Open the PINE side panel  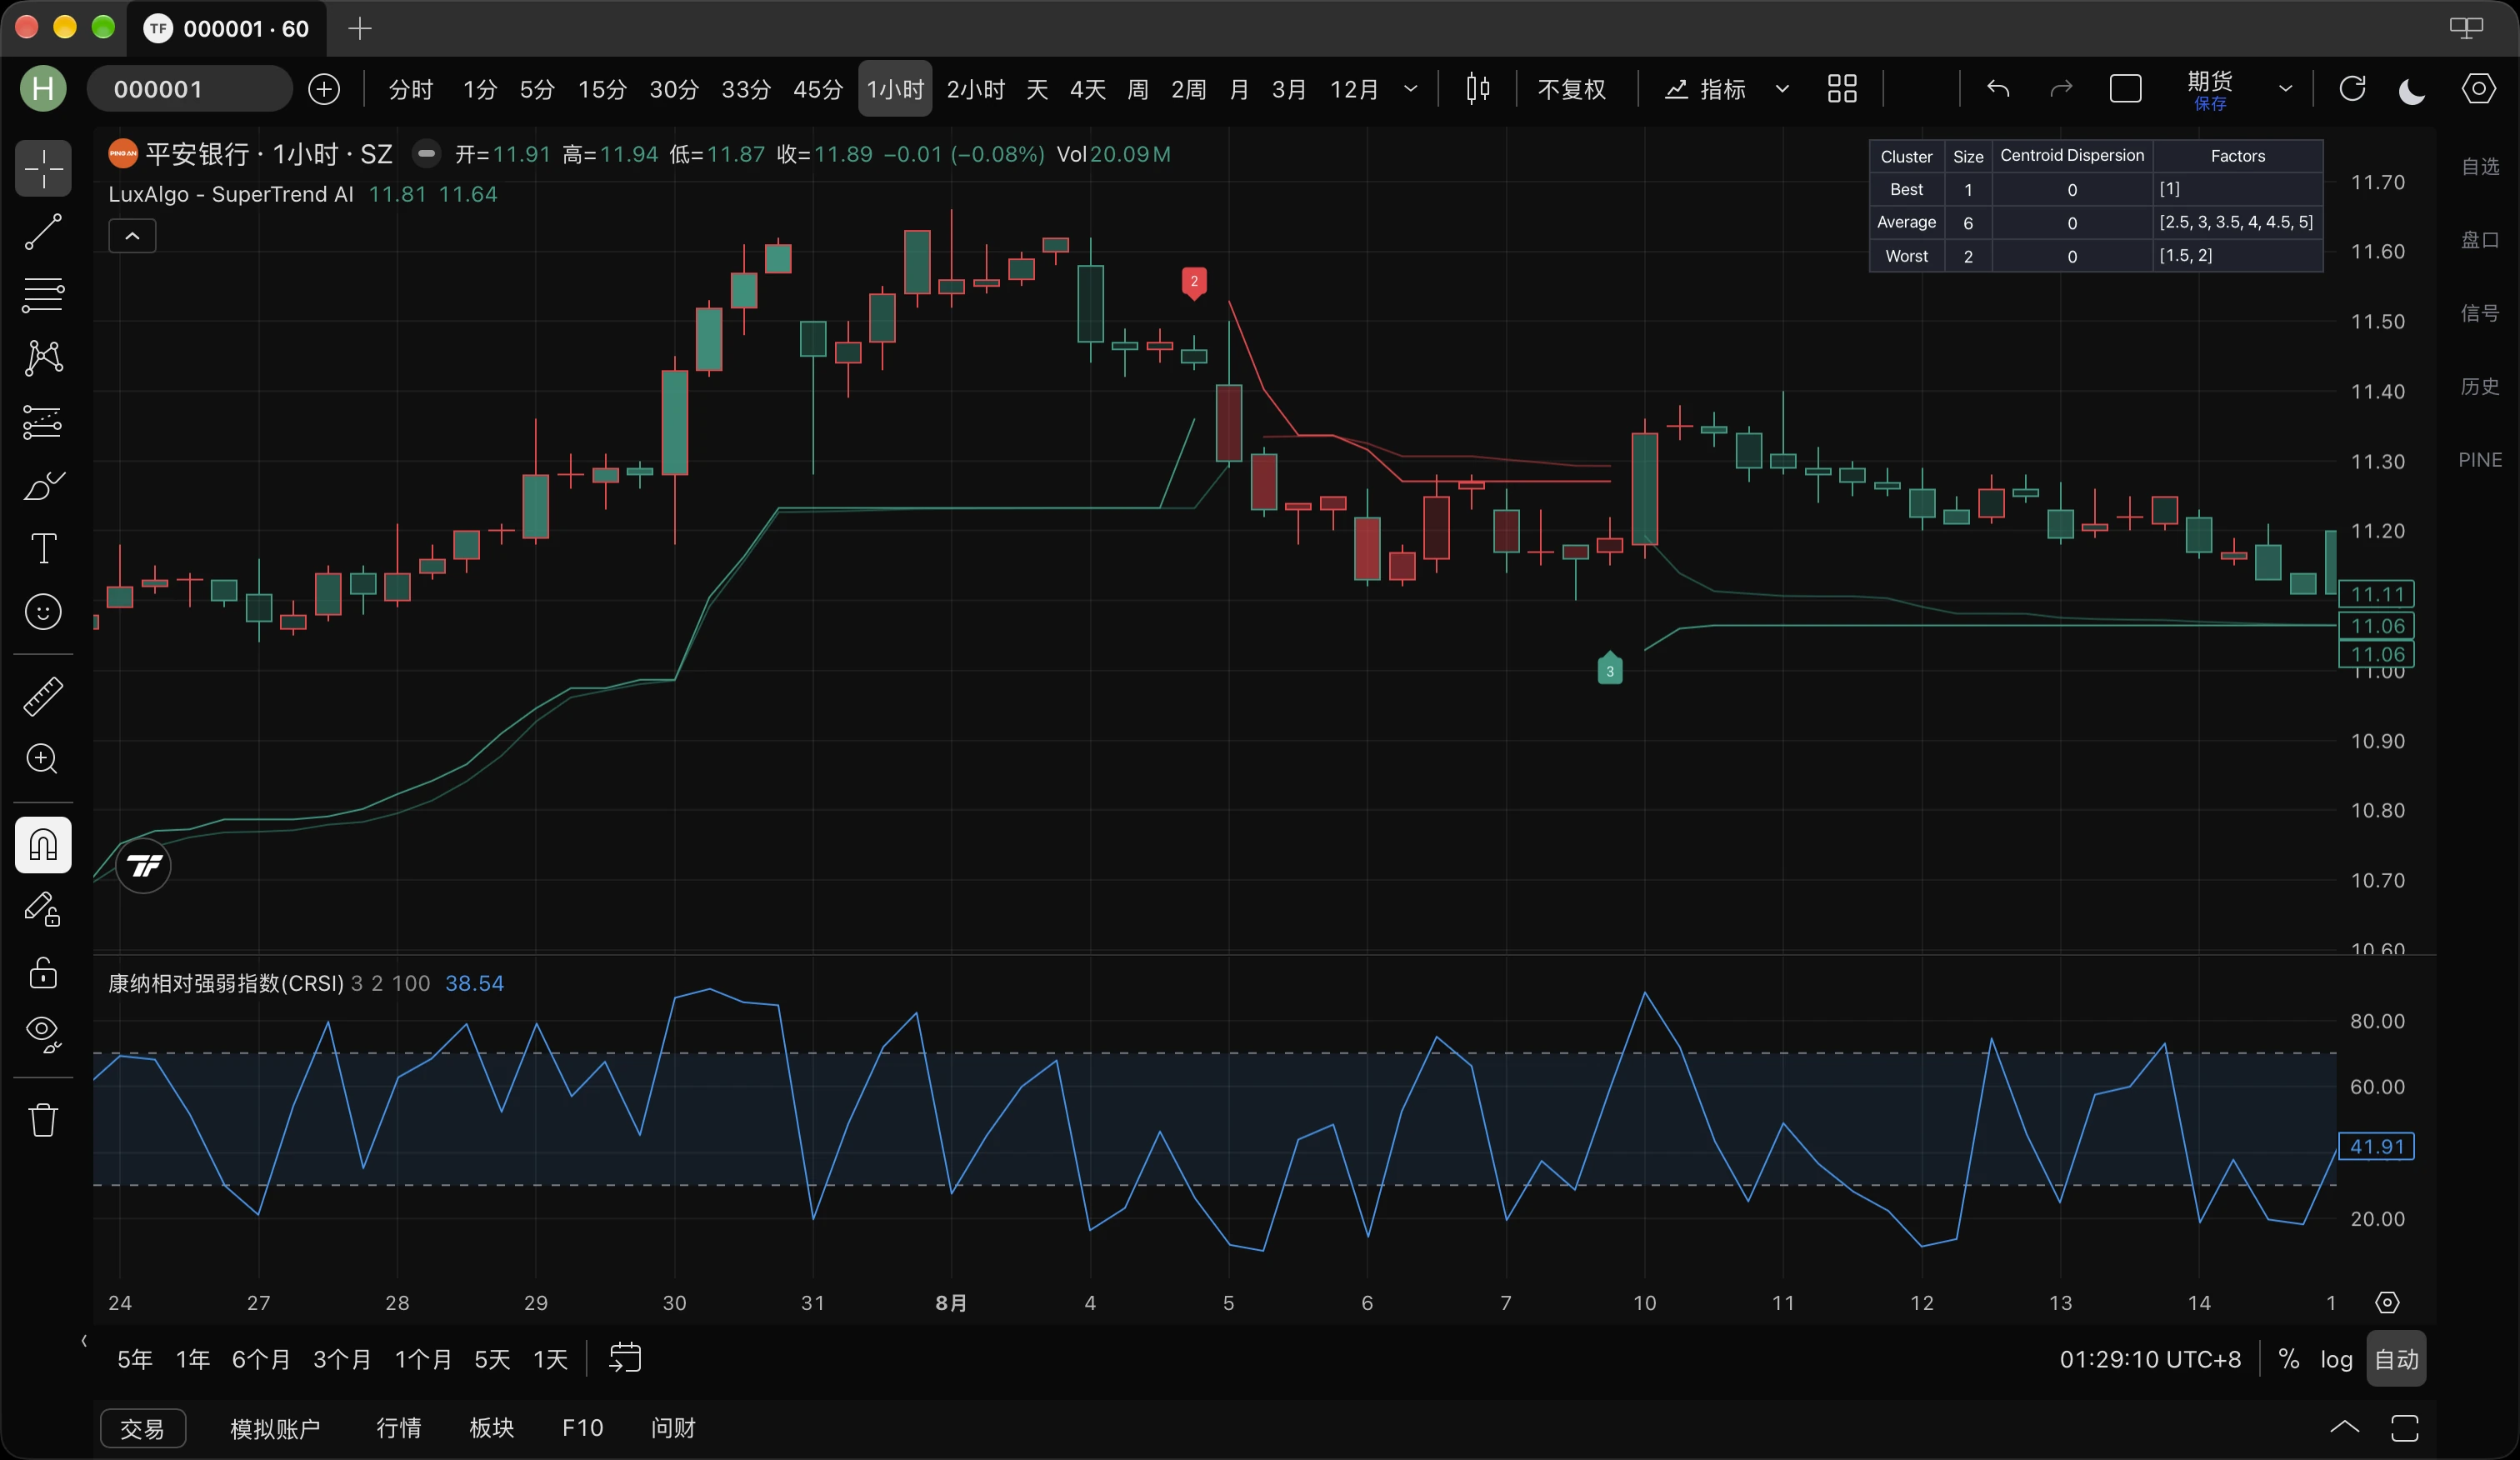[x=2480, y=460]
